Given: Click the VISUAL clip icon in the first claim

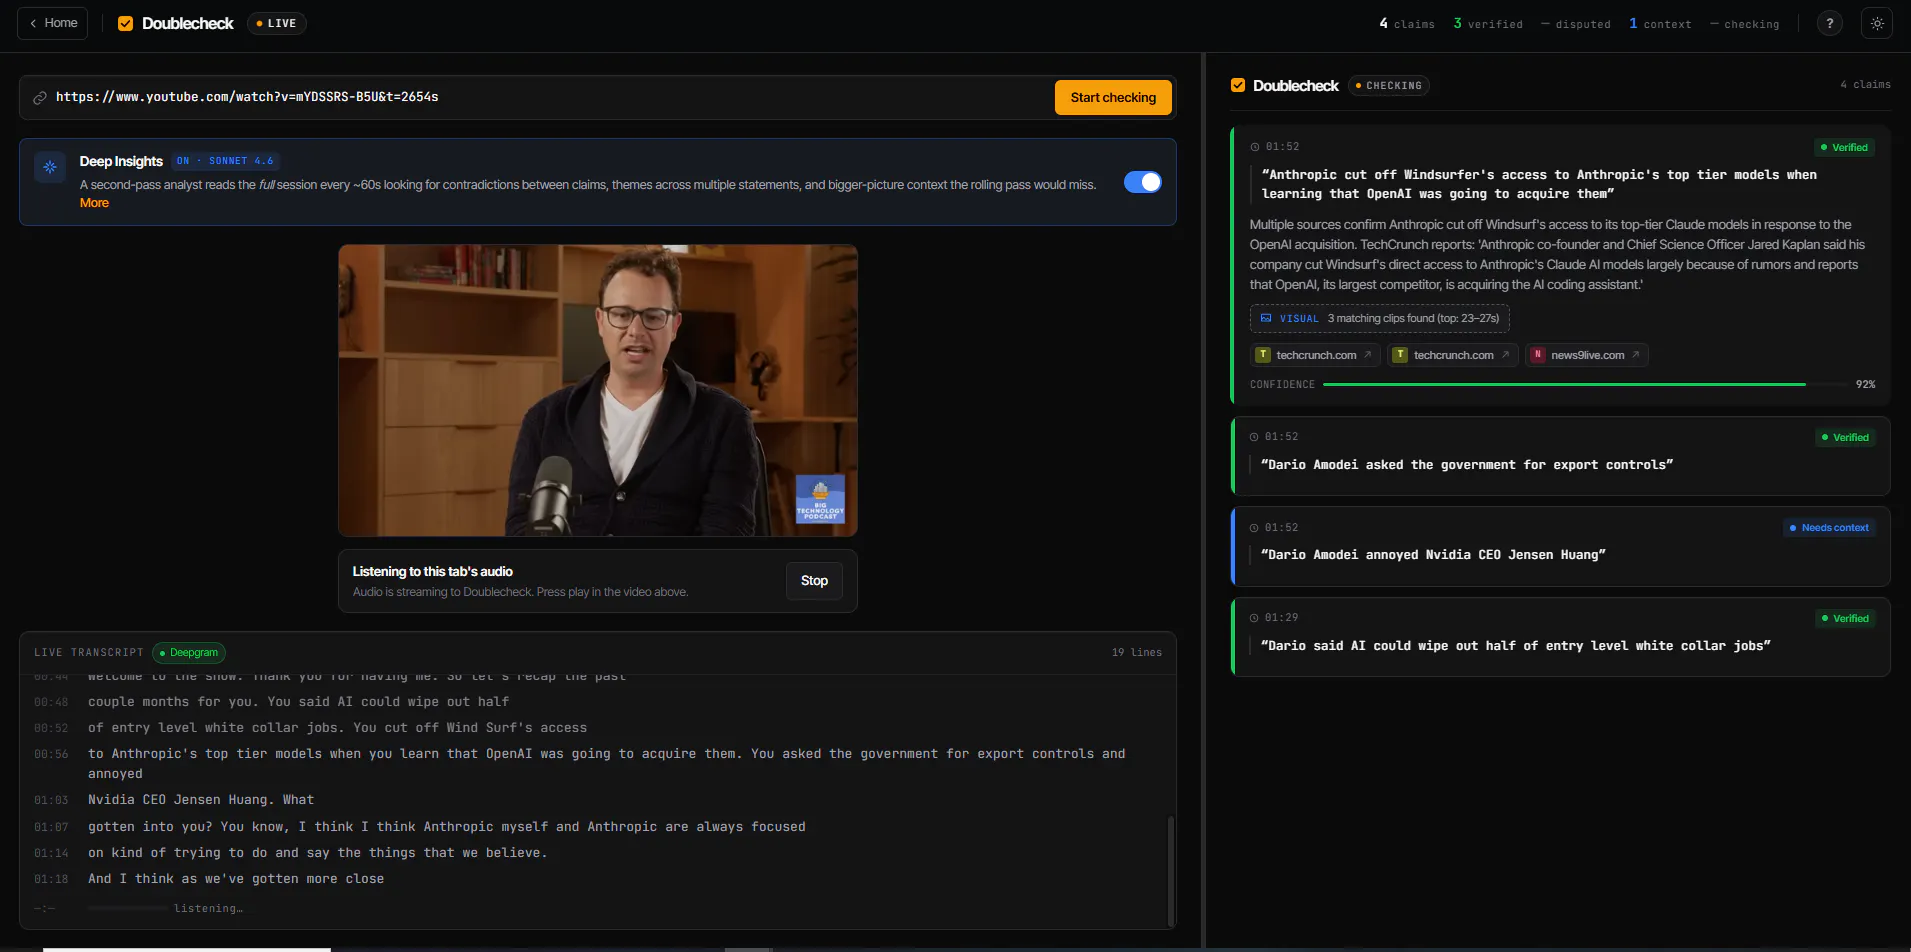Looking at the screenshot, I should (1266, 319).
